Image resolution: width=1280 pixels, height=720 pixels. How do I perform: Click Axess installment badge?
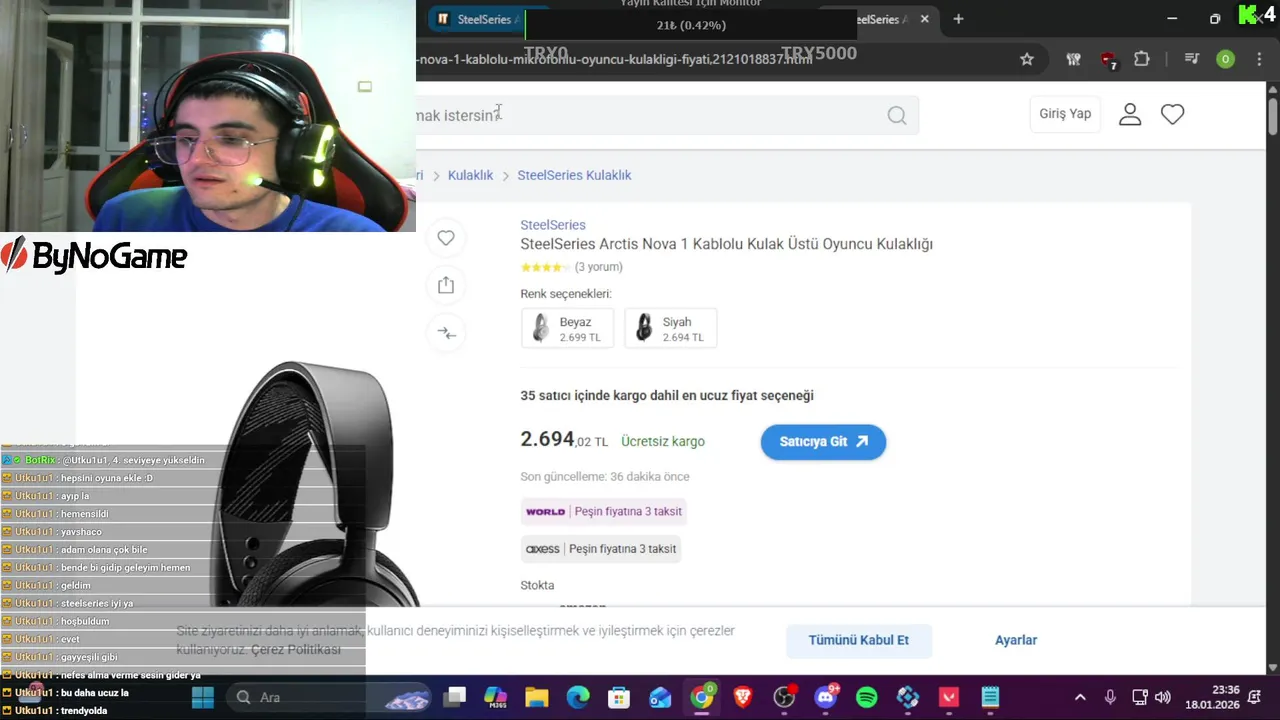(601, 549)
